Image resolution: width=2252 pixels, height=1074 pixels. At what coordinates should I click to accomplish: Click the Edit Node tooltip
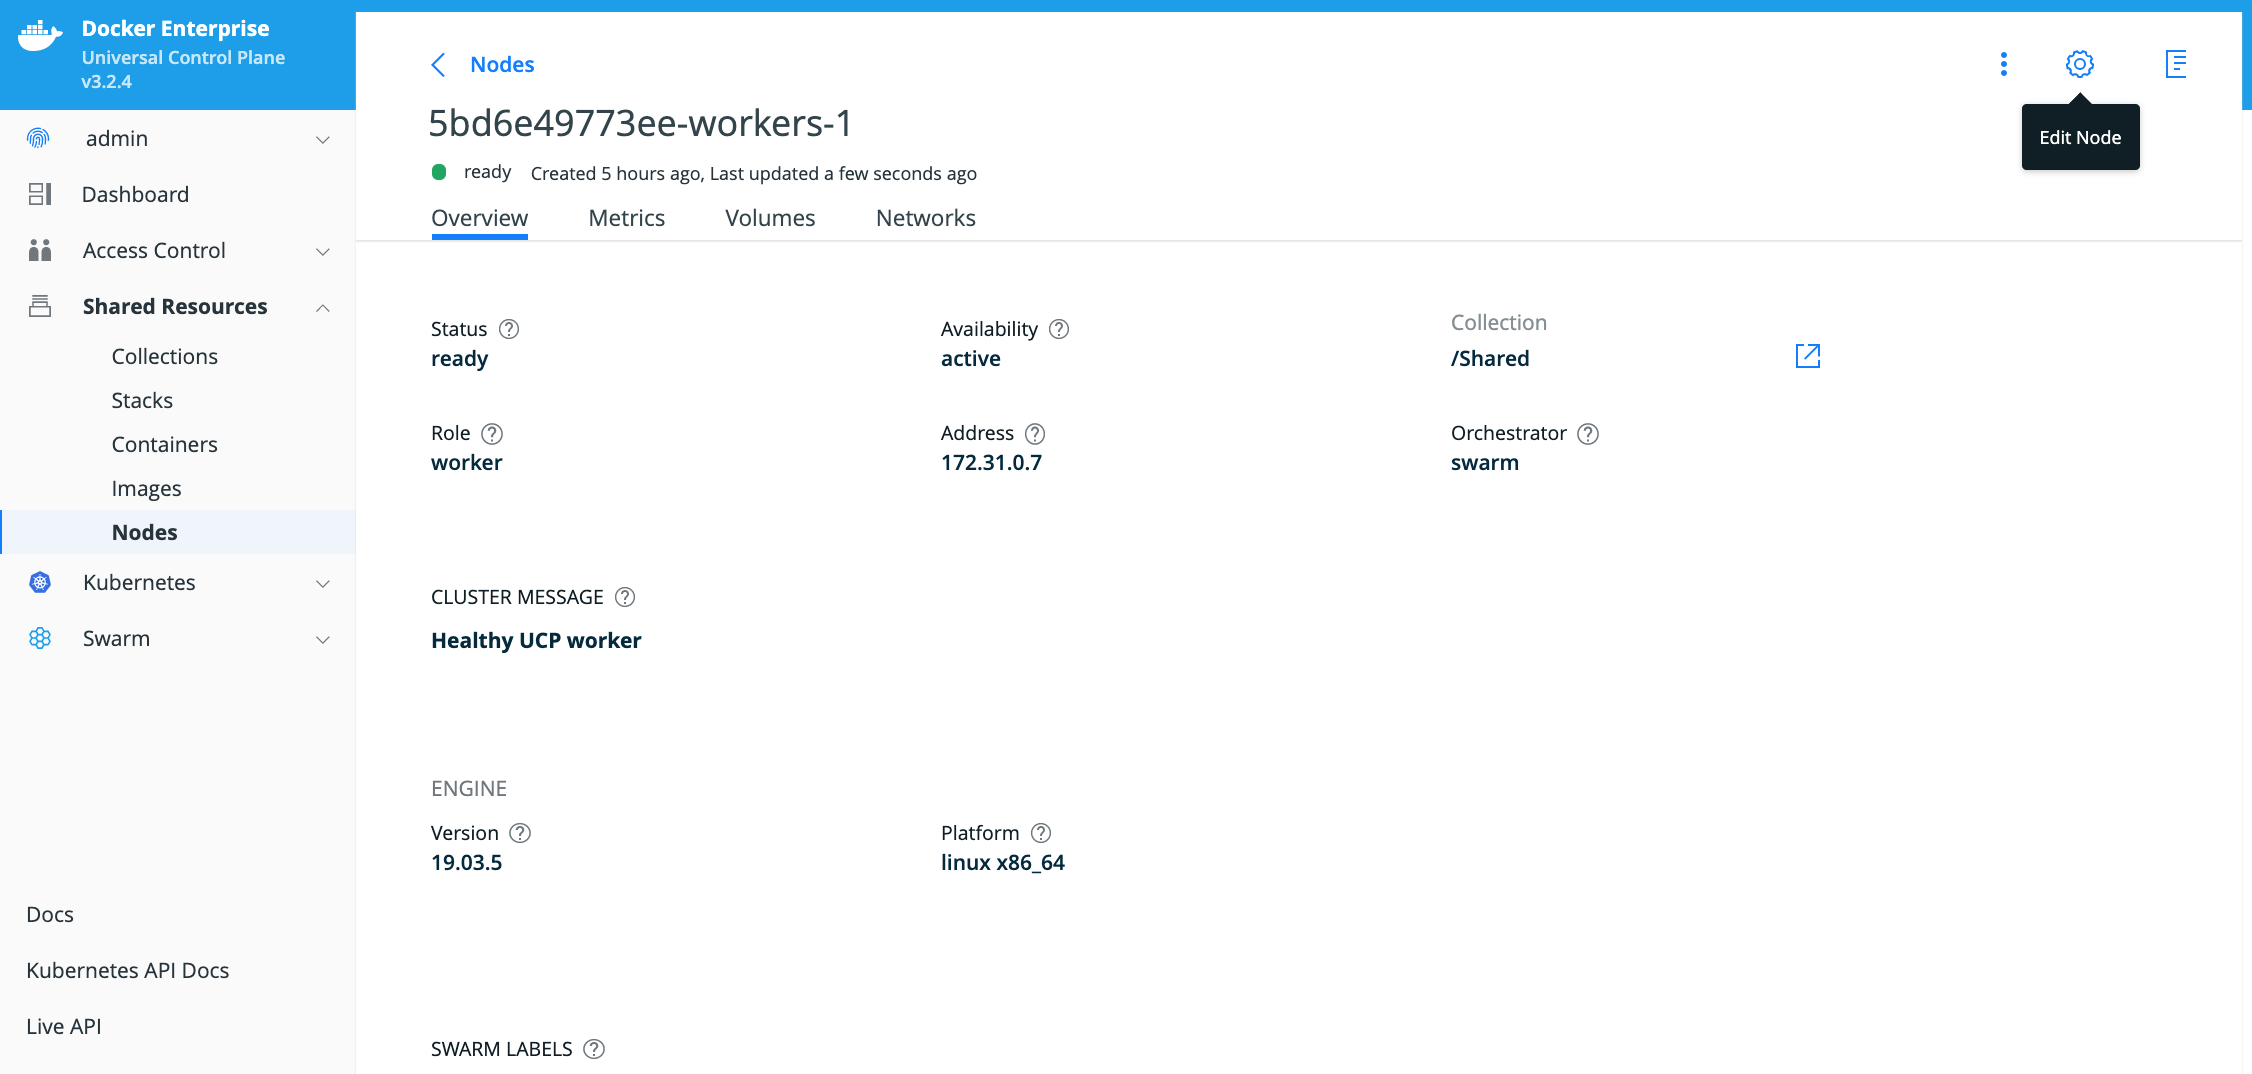2080,137
